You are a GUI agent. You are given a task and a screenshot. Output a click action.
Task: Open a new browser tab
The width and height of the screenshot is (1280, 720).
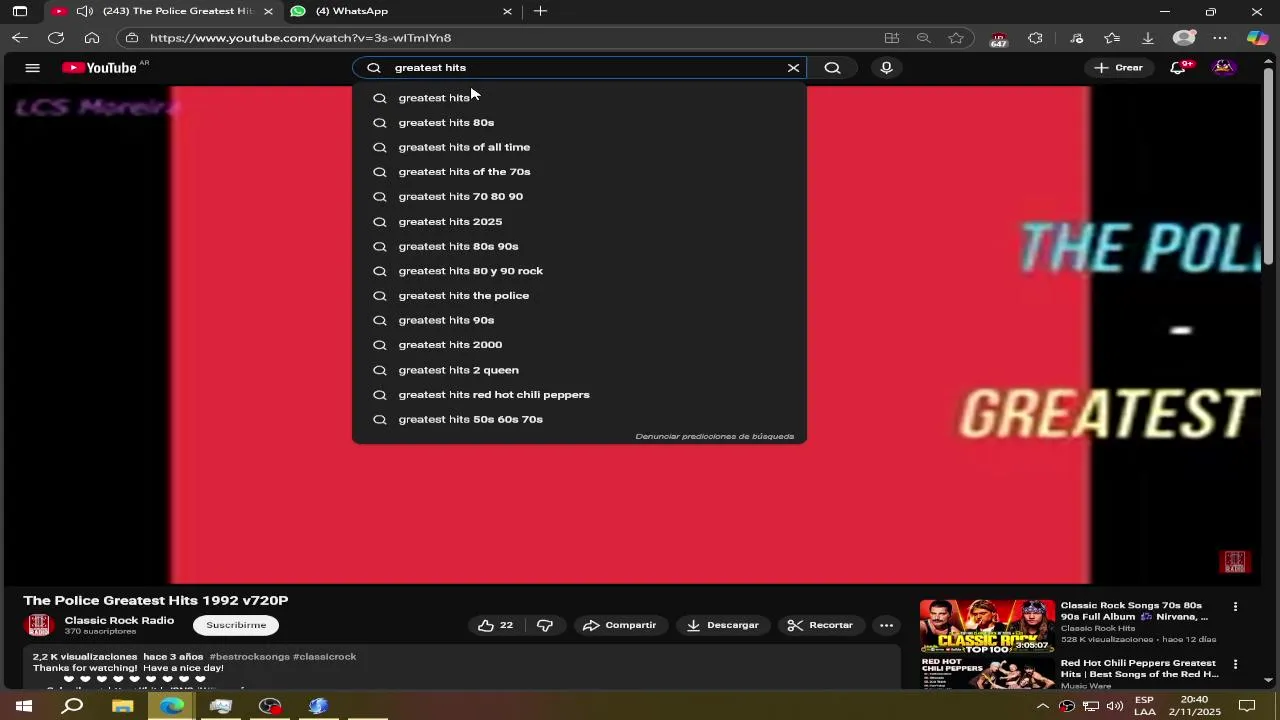(540, 11)
